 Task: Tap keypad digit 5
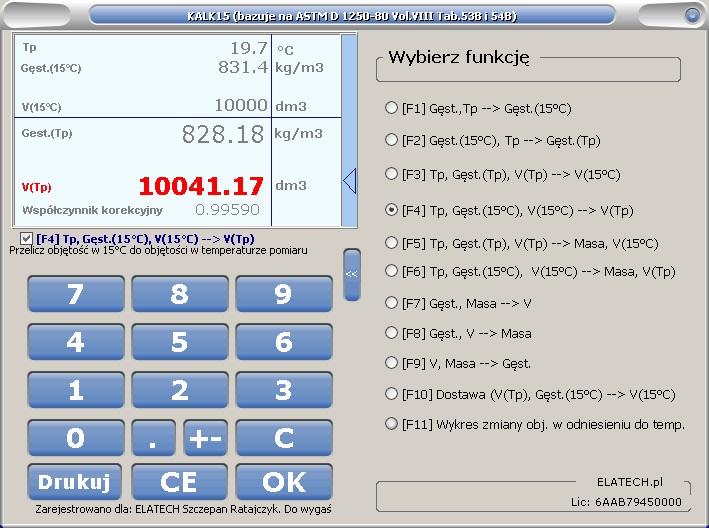pos(180,342)
